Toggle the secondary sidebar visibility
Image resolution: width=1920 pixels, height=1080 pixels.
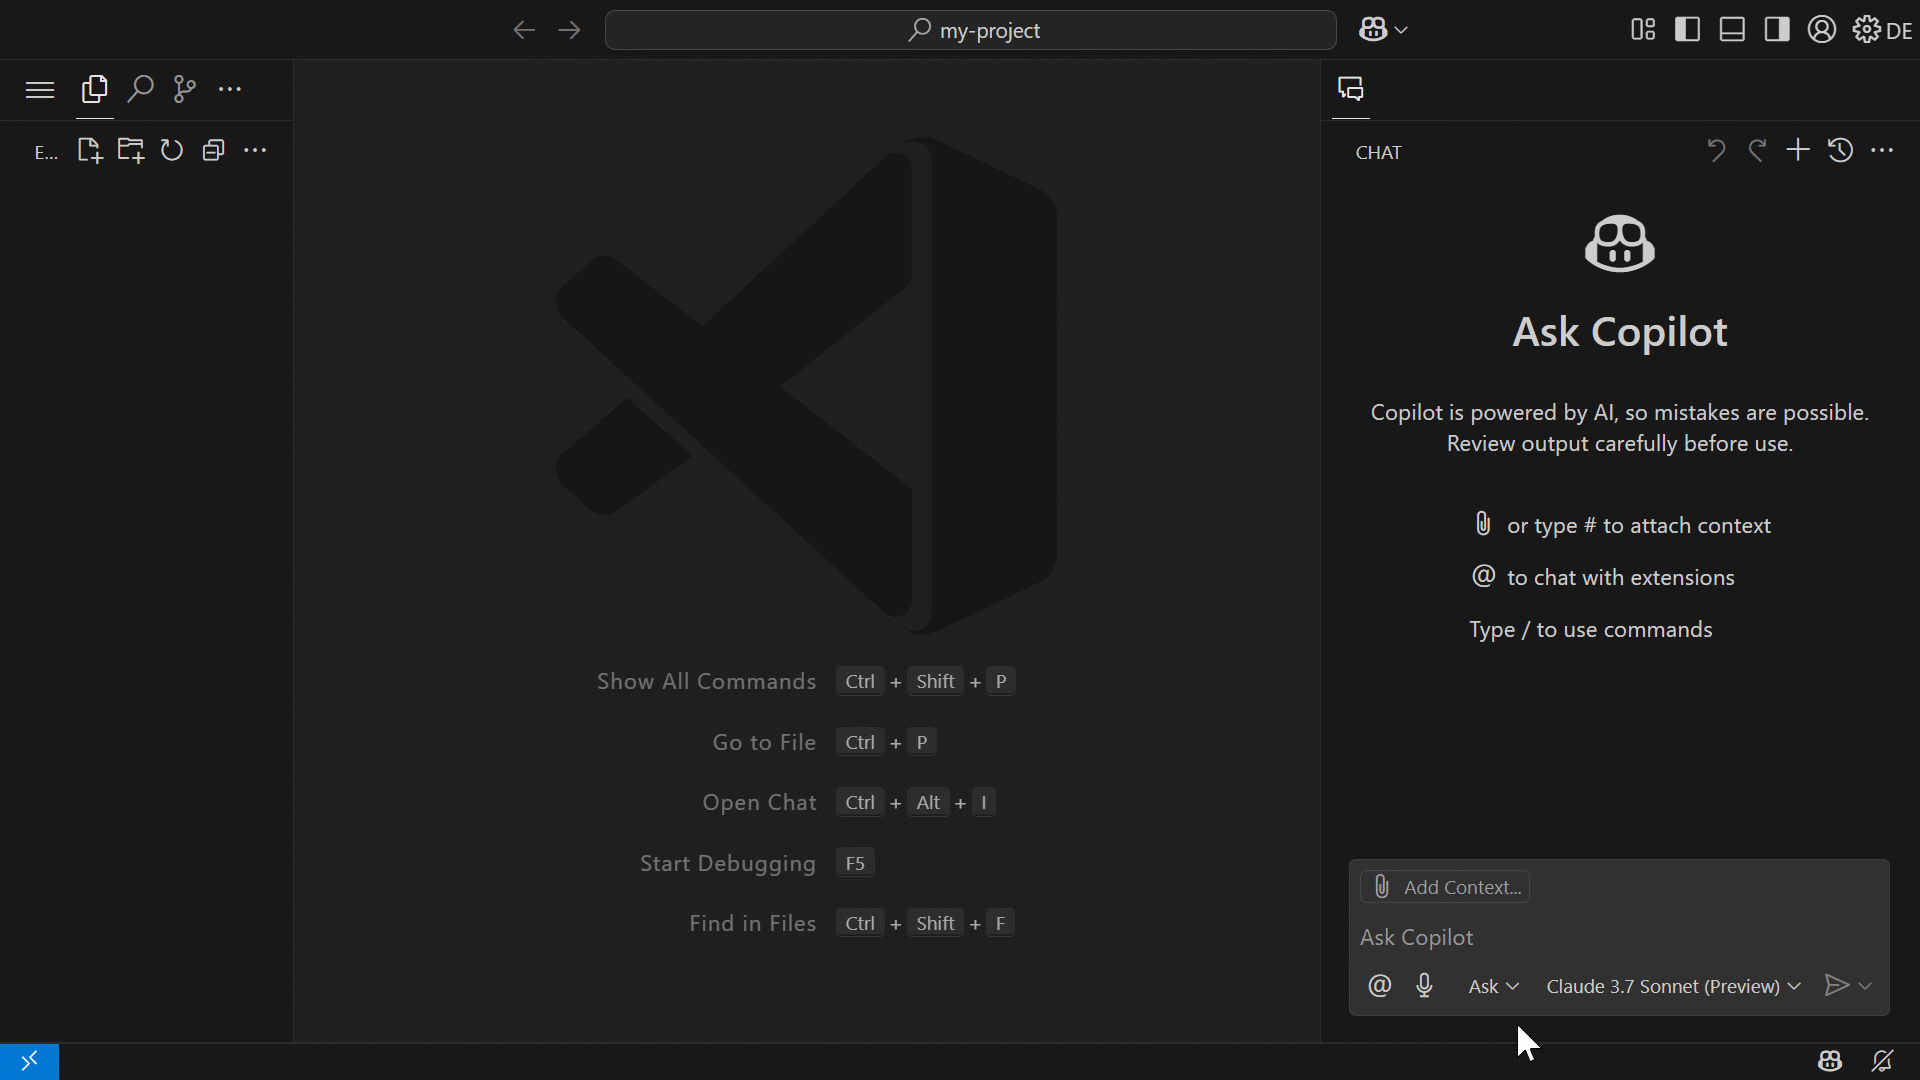pos(1777,30)
